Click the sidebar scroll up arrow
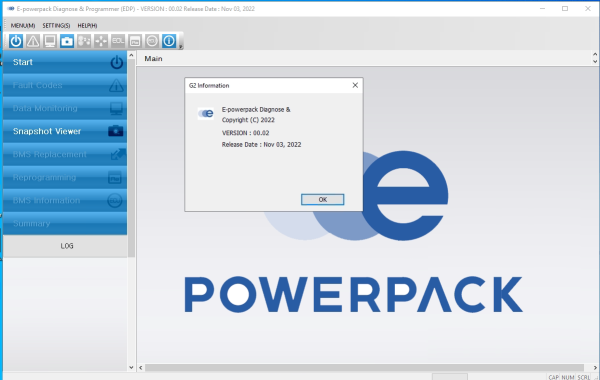 click(x=131, y=55)
